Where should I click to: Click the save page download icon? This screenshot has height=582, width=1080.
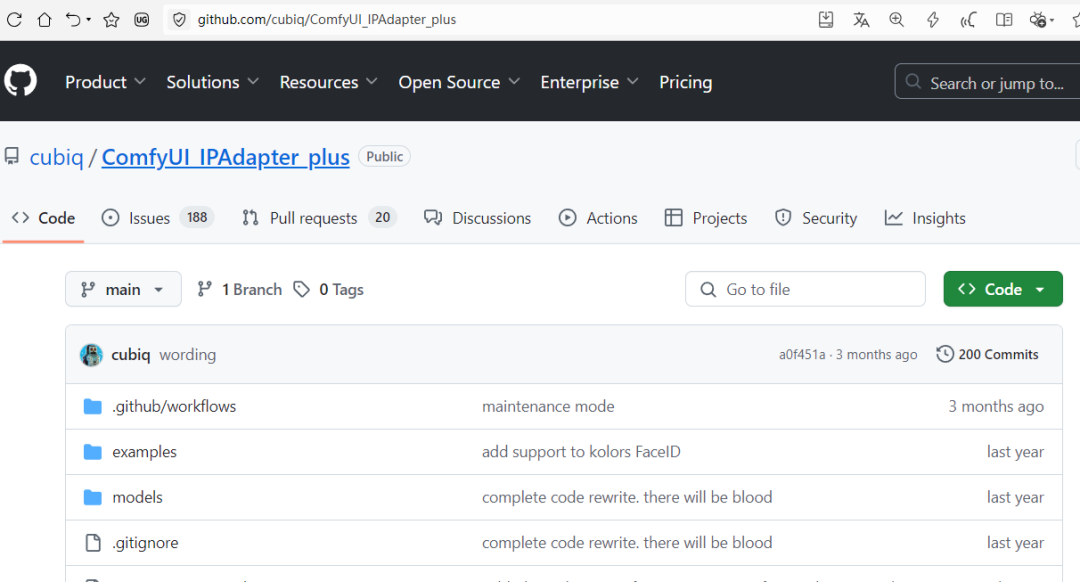pos(826,19)
